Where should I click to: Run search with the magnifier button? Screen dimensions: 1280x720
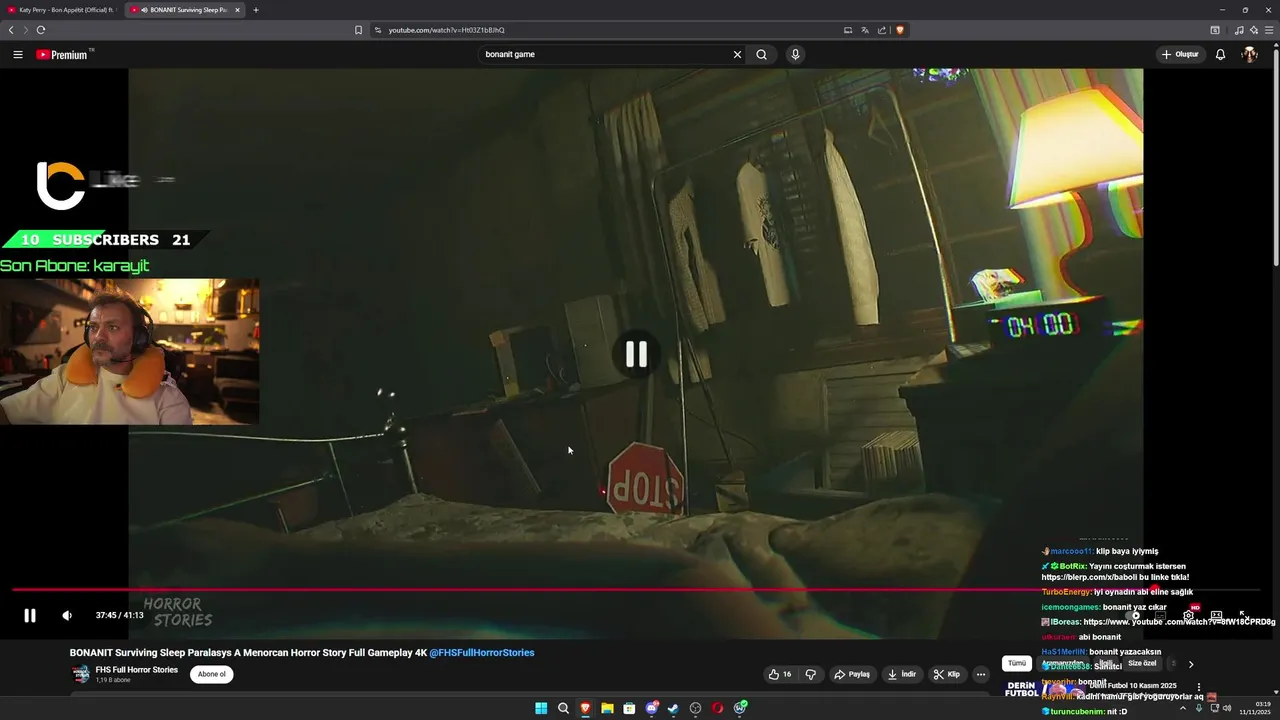(x=761, y=54)
